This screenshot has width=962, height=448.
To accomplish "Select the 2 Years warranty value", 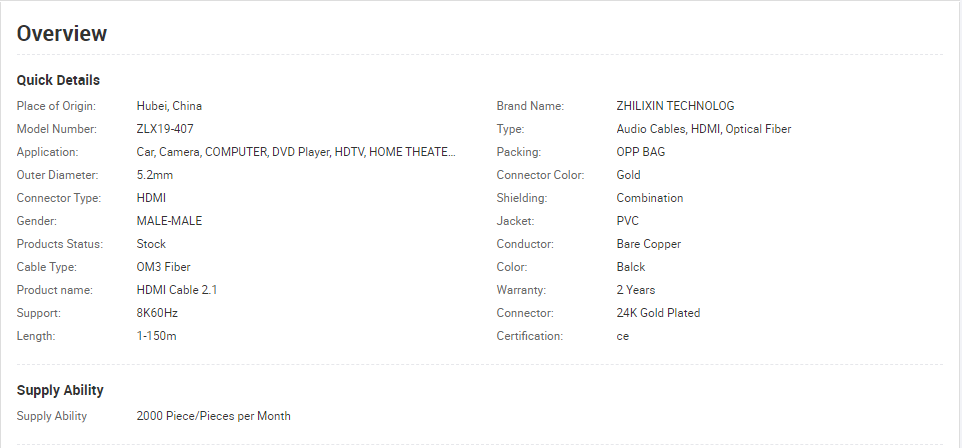I will click(x=636, y=290).
